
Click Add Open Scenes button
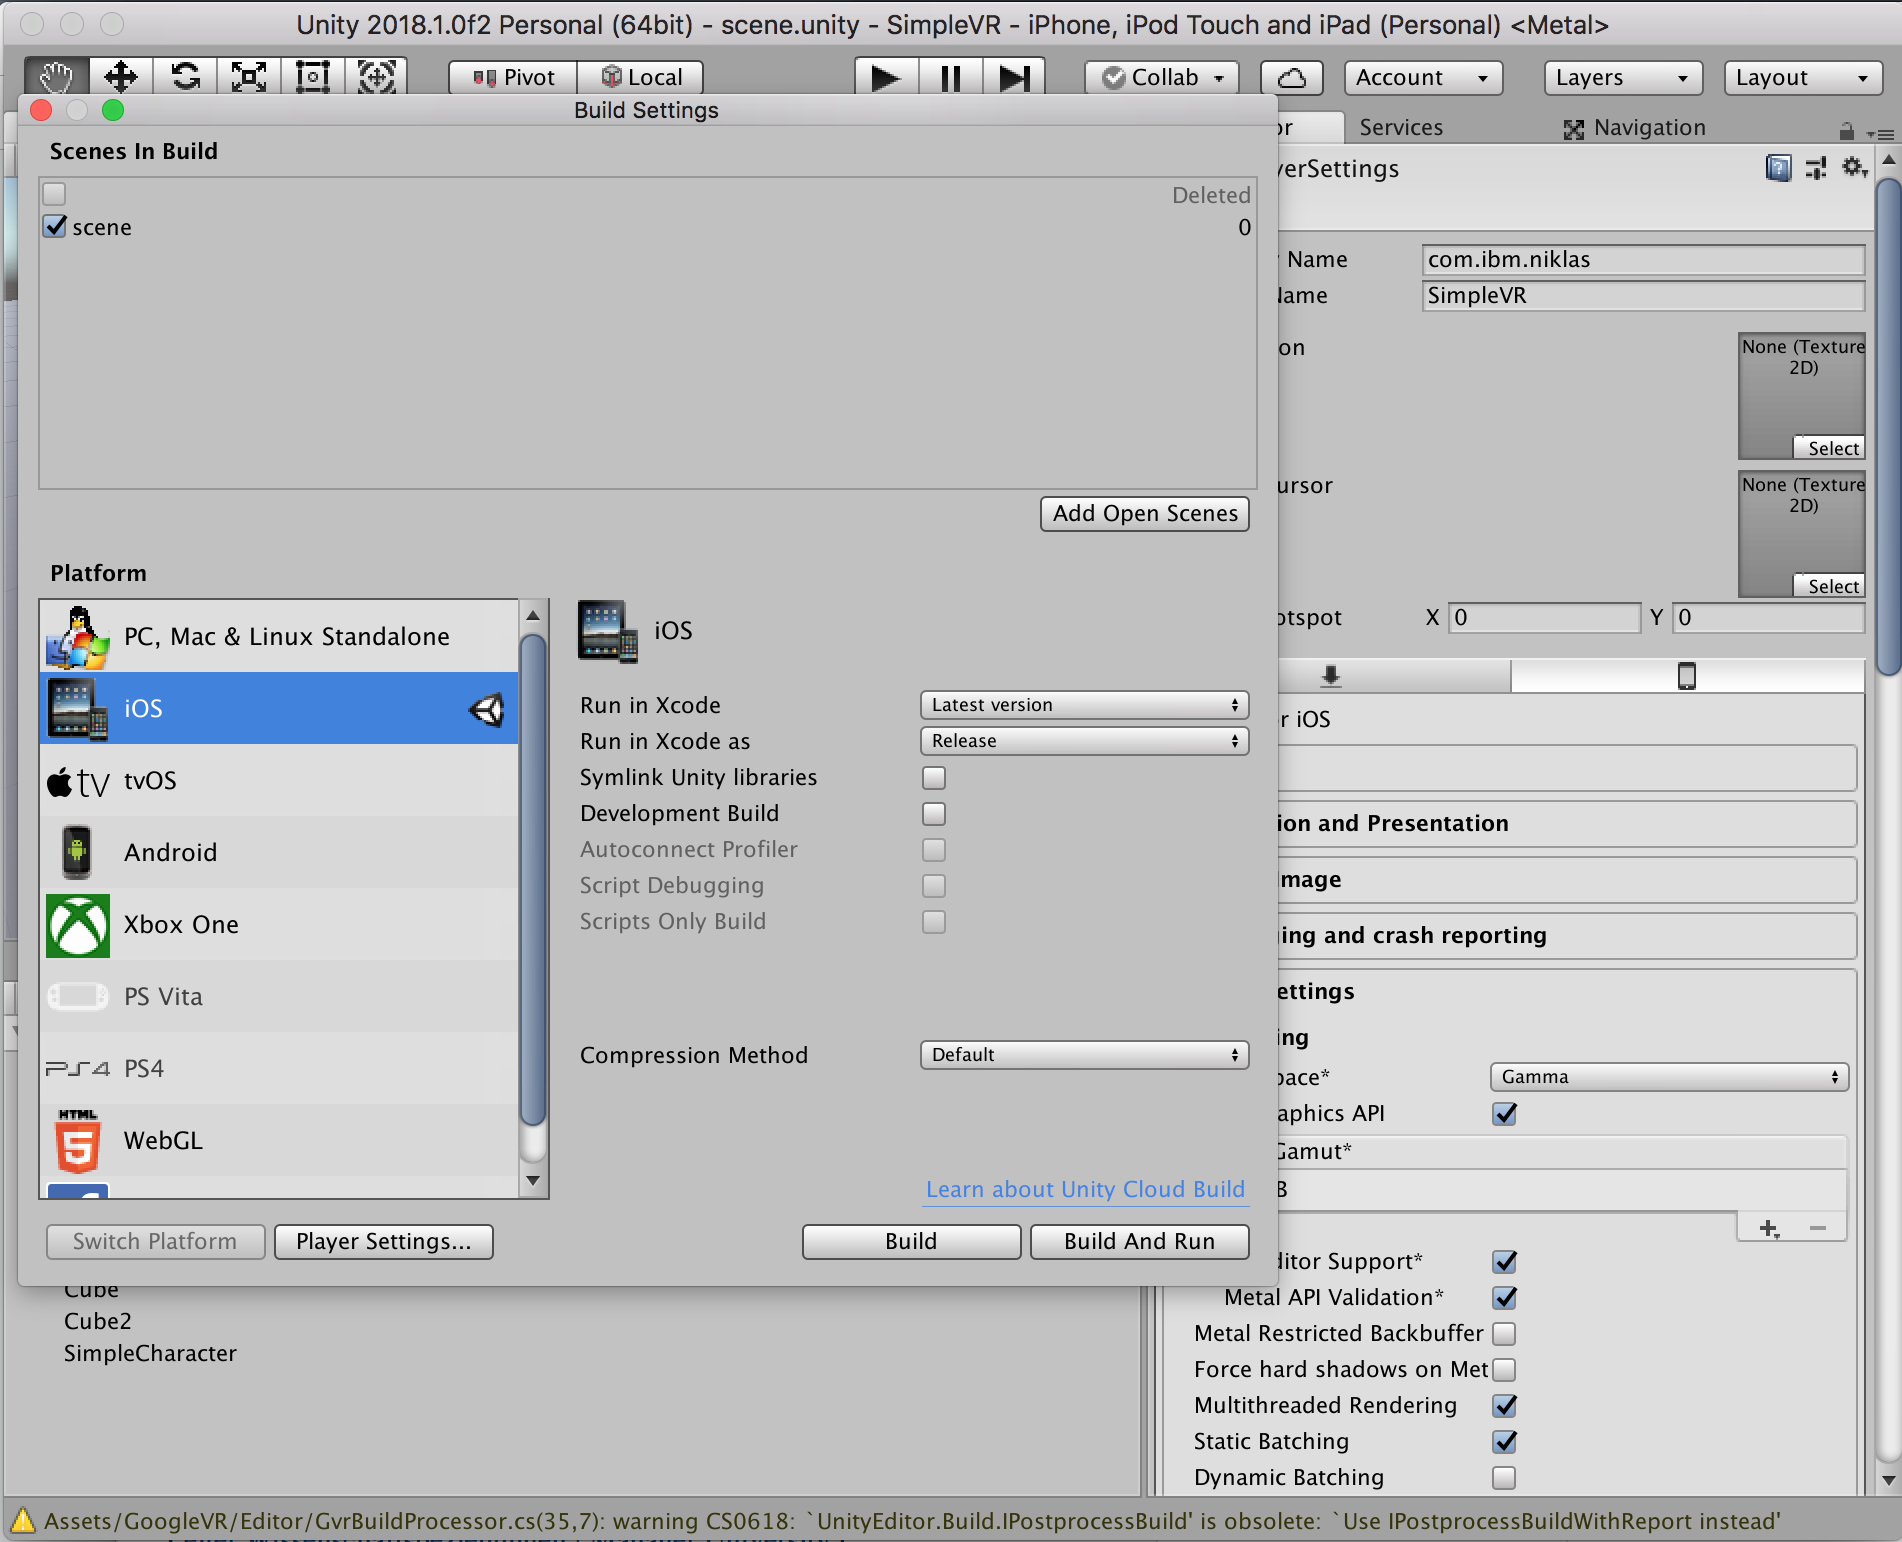tap(1145, 513)
